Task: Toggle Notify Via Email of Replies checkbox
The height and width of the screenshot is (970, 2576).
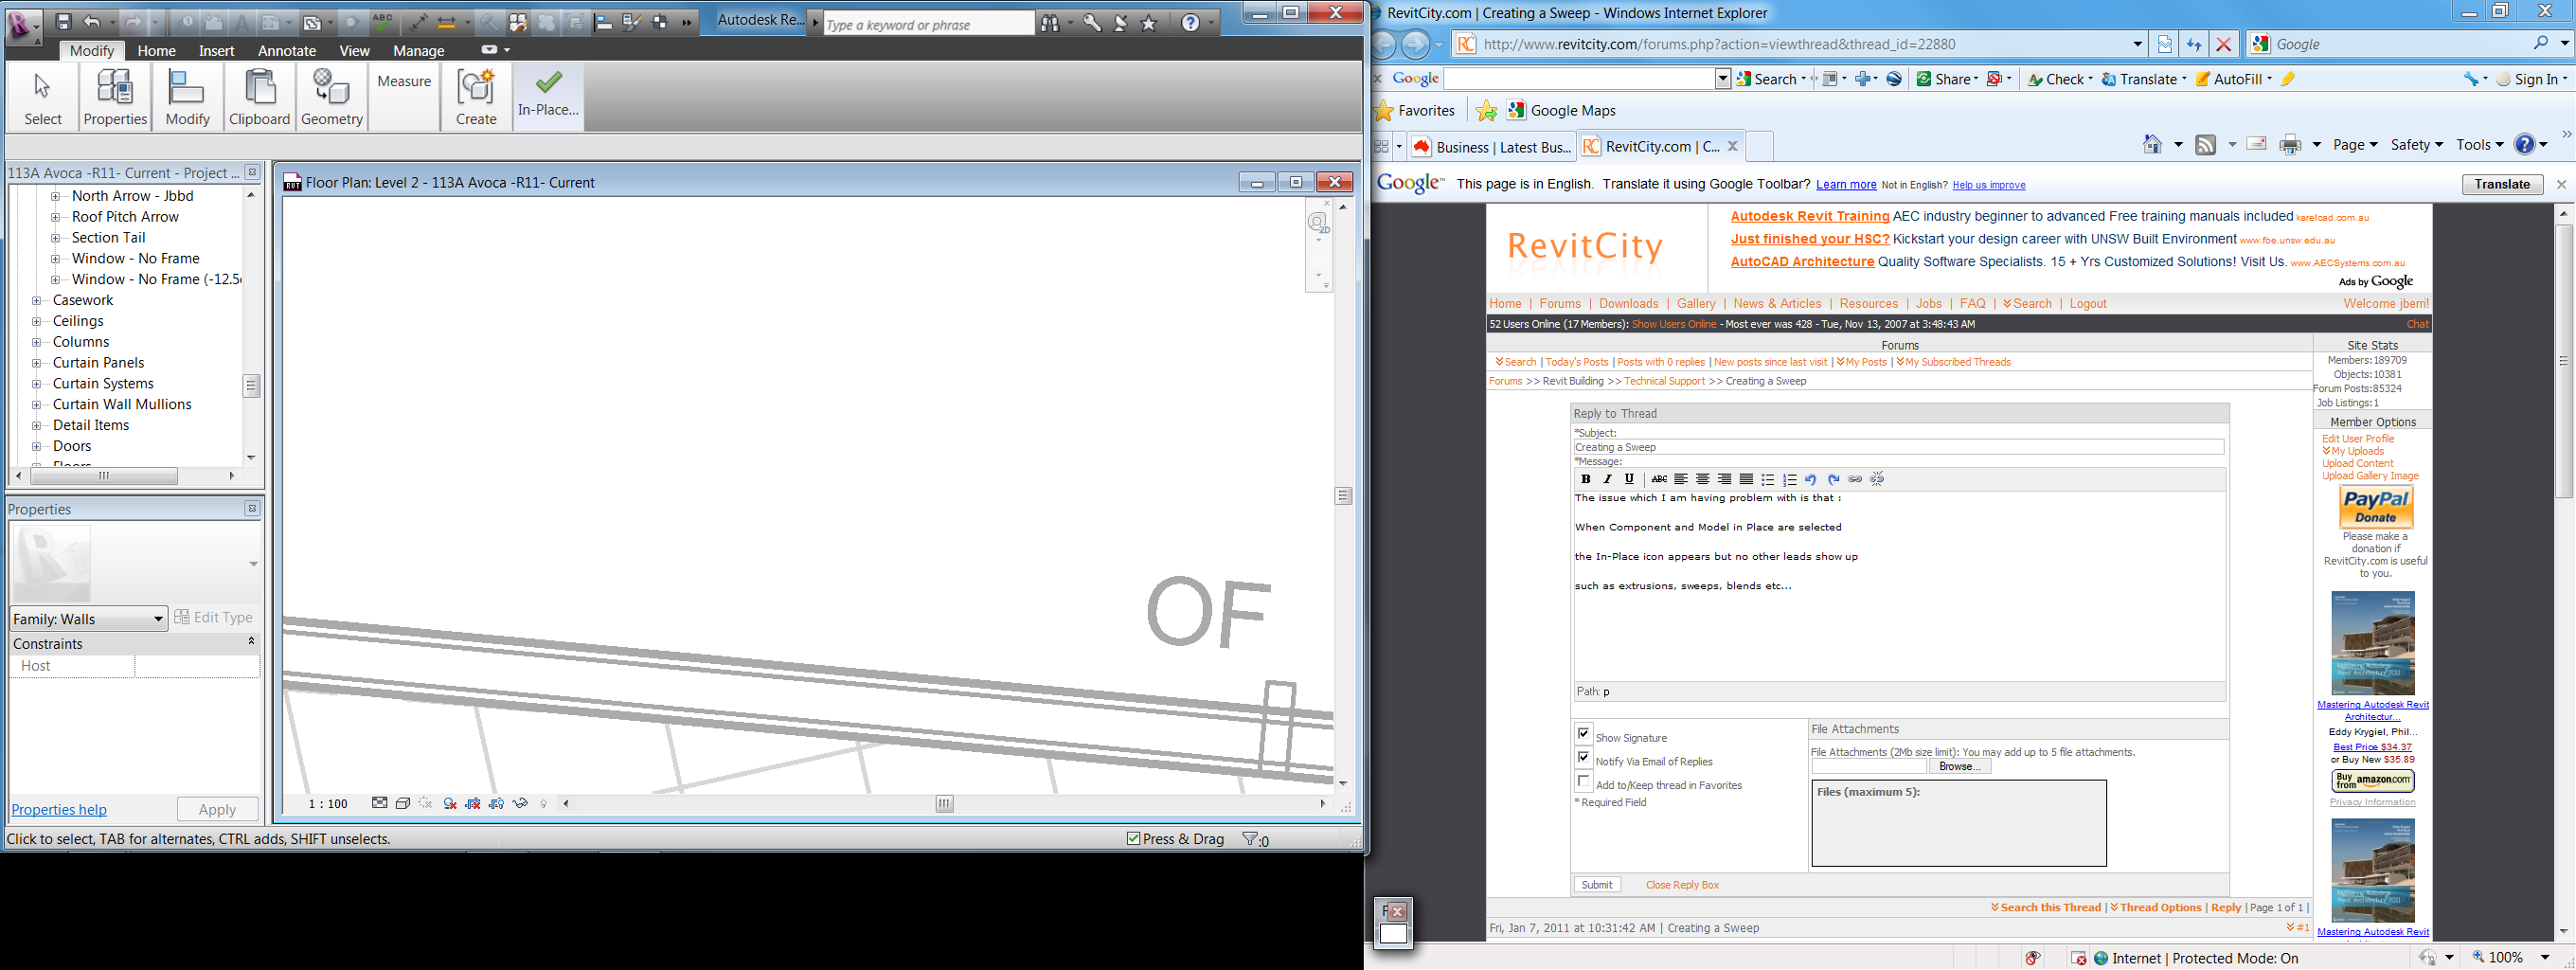Action: point(1584,757)
